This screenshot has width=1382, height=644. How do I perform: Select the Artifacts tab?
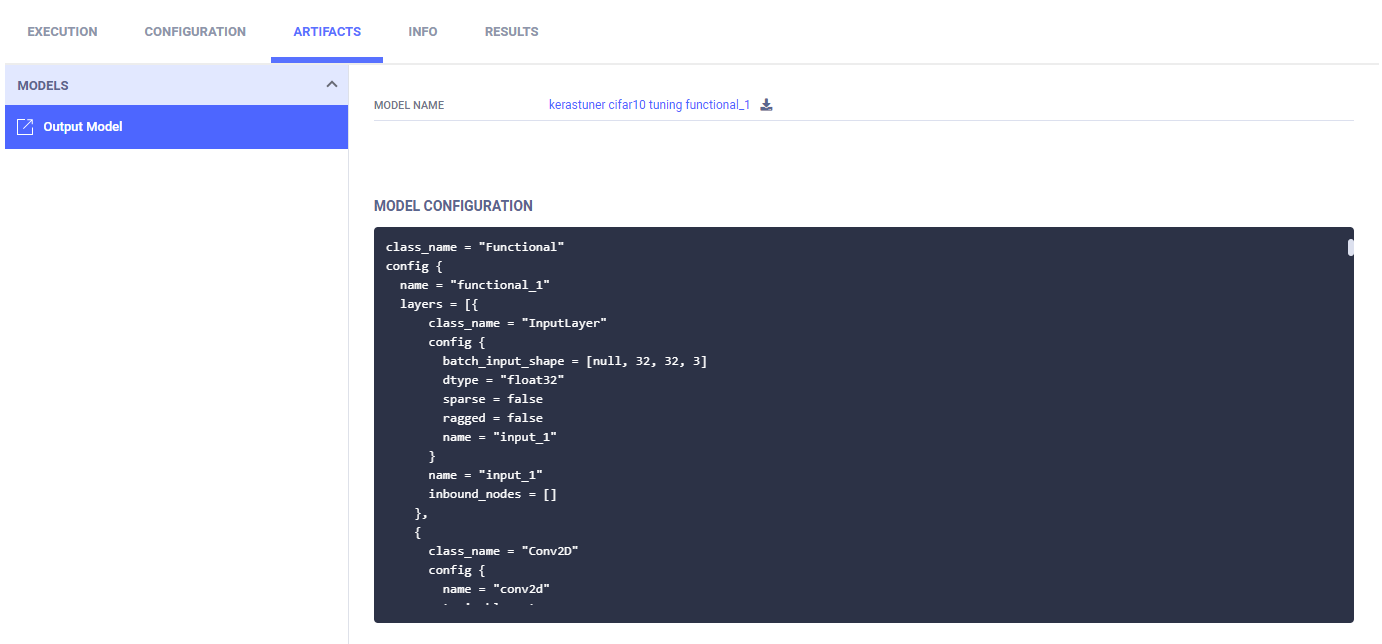click(327, 32)
